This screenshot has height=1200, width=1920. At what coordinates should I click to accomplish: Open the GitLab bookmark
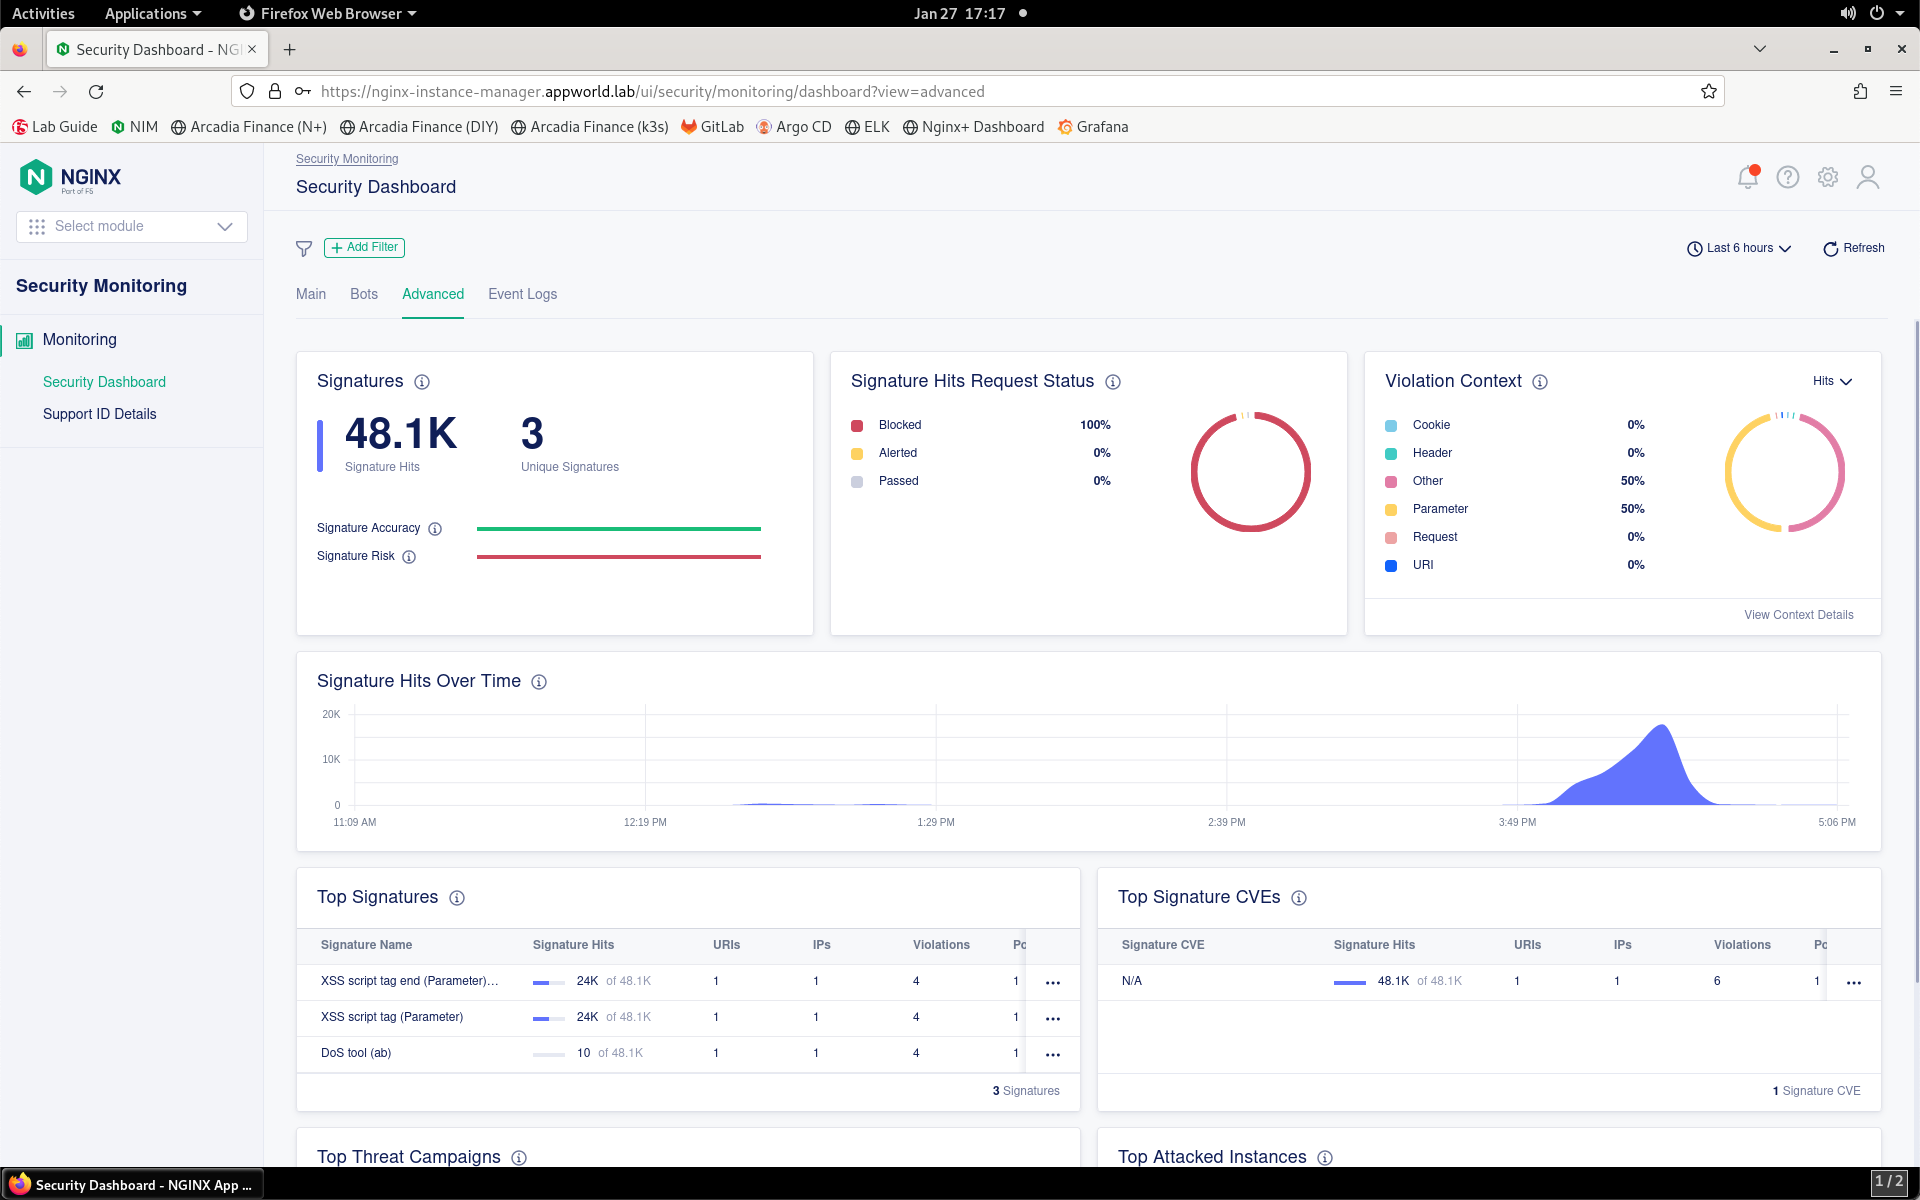712,127
